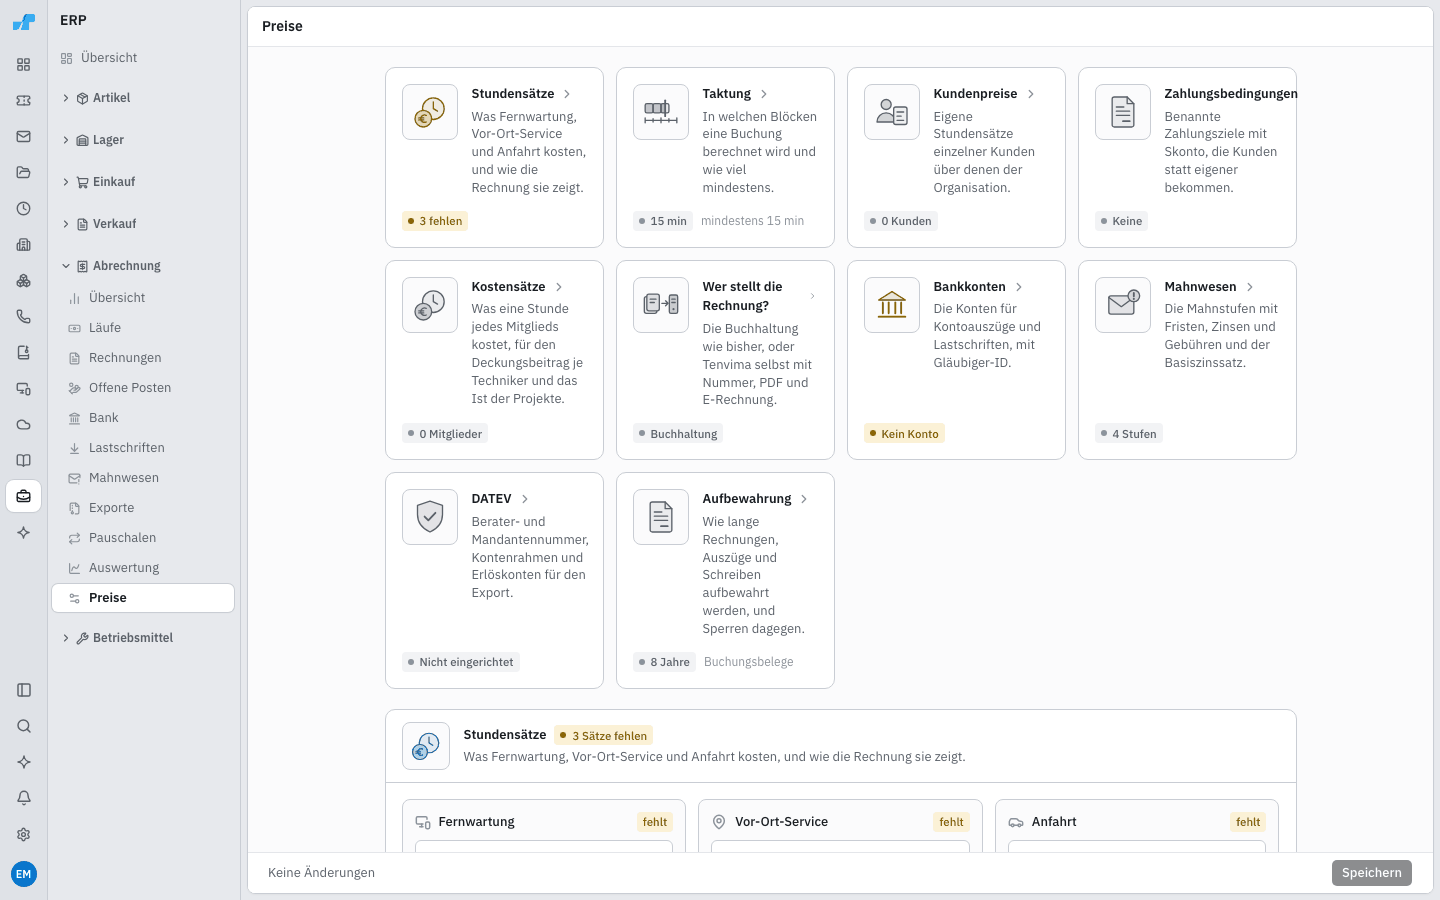Open Lastschriften in the sidebar
Screen dimensions: 1440x900
[143, 448]
